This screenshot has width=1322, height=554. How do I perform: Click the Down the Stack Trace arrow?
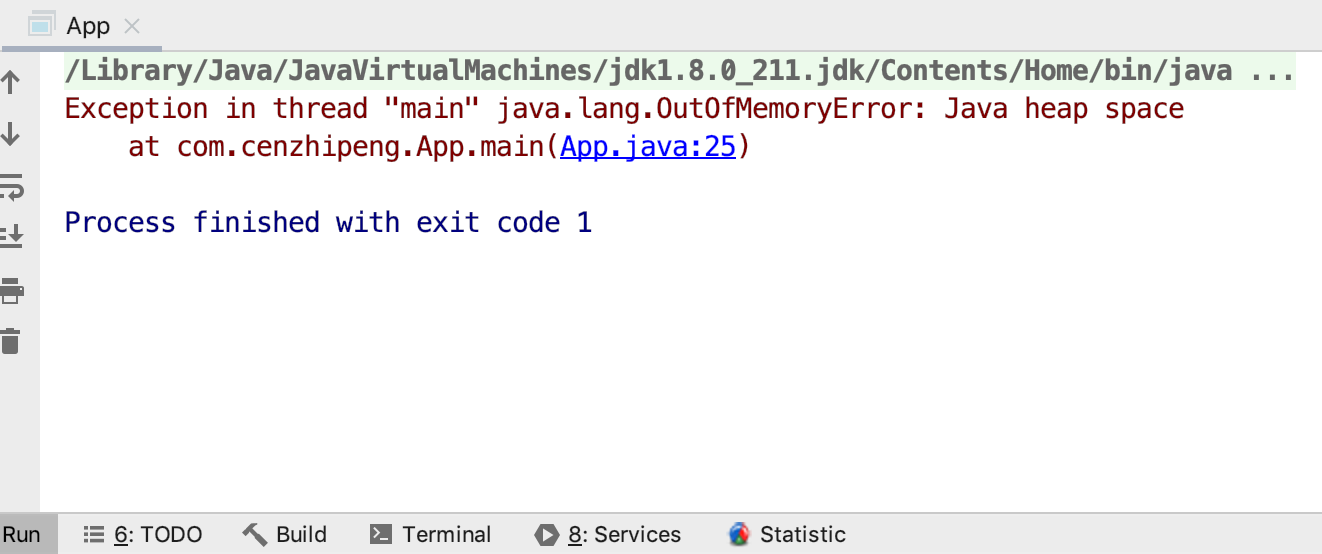[11, 134]
